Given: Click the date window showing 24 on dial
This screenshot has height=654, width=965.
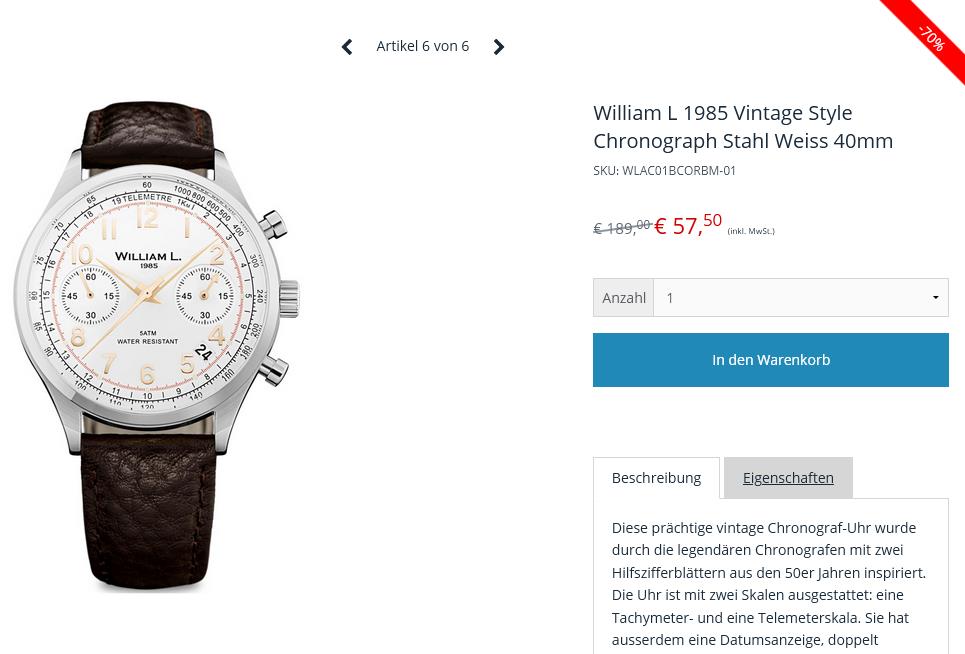Looking at the screenshot, I should [x=203, y=352].
